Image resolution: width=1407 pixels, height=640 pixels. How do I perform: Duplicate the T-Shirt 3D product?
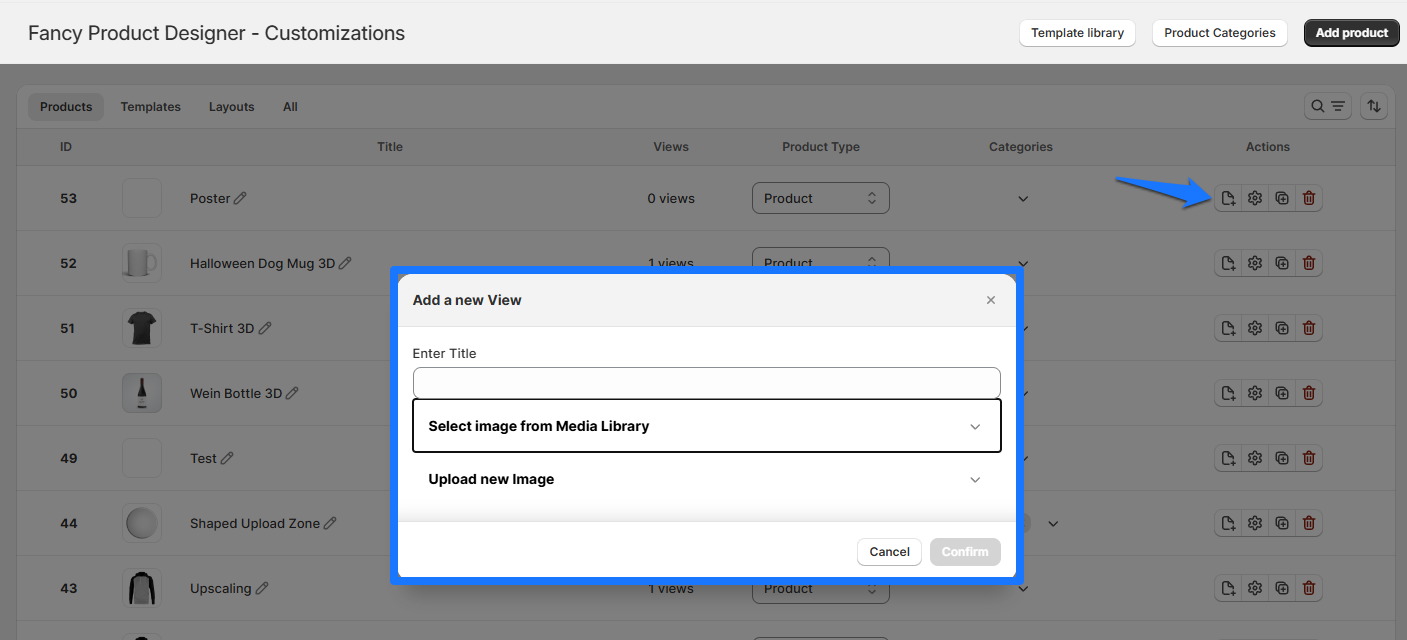pos(1282,328)
